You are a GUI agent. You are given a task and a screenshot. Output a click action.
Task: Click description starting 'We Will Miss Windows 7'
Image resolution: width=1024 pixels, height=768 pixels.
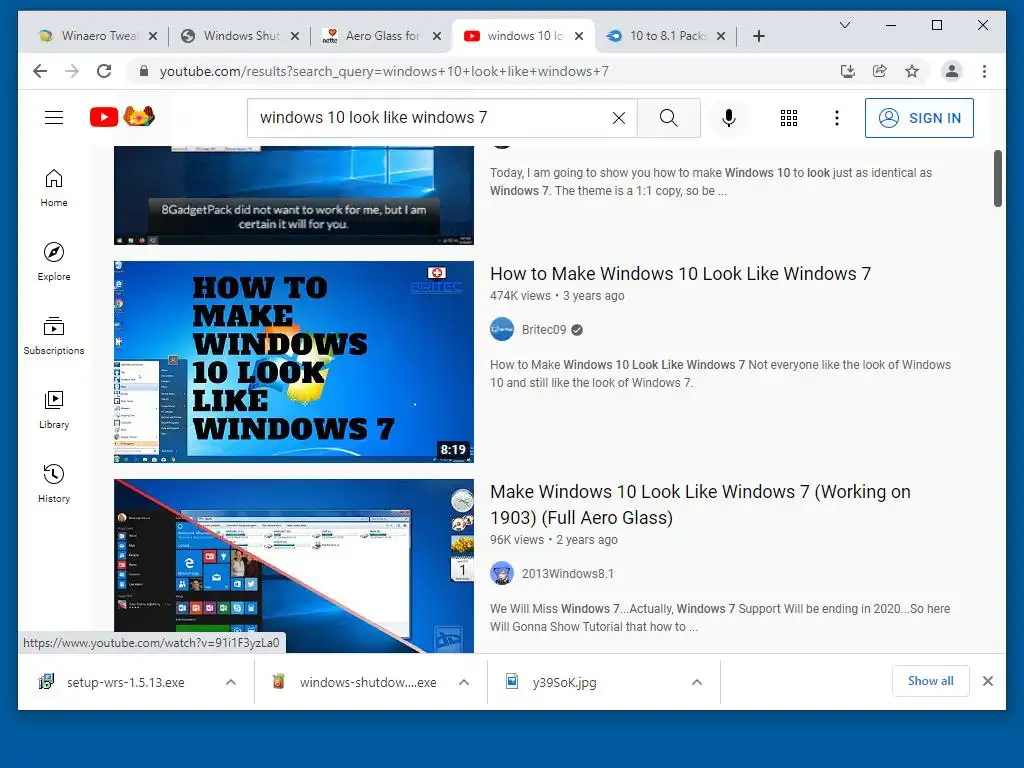pyautogui.click(x=720, y=618)
